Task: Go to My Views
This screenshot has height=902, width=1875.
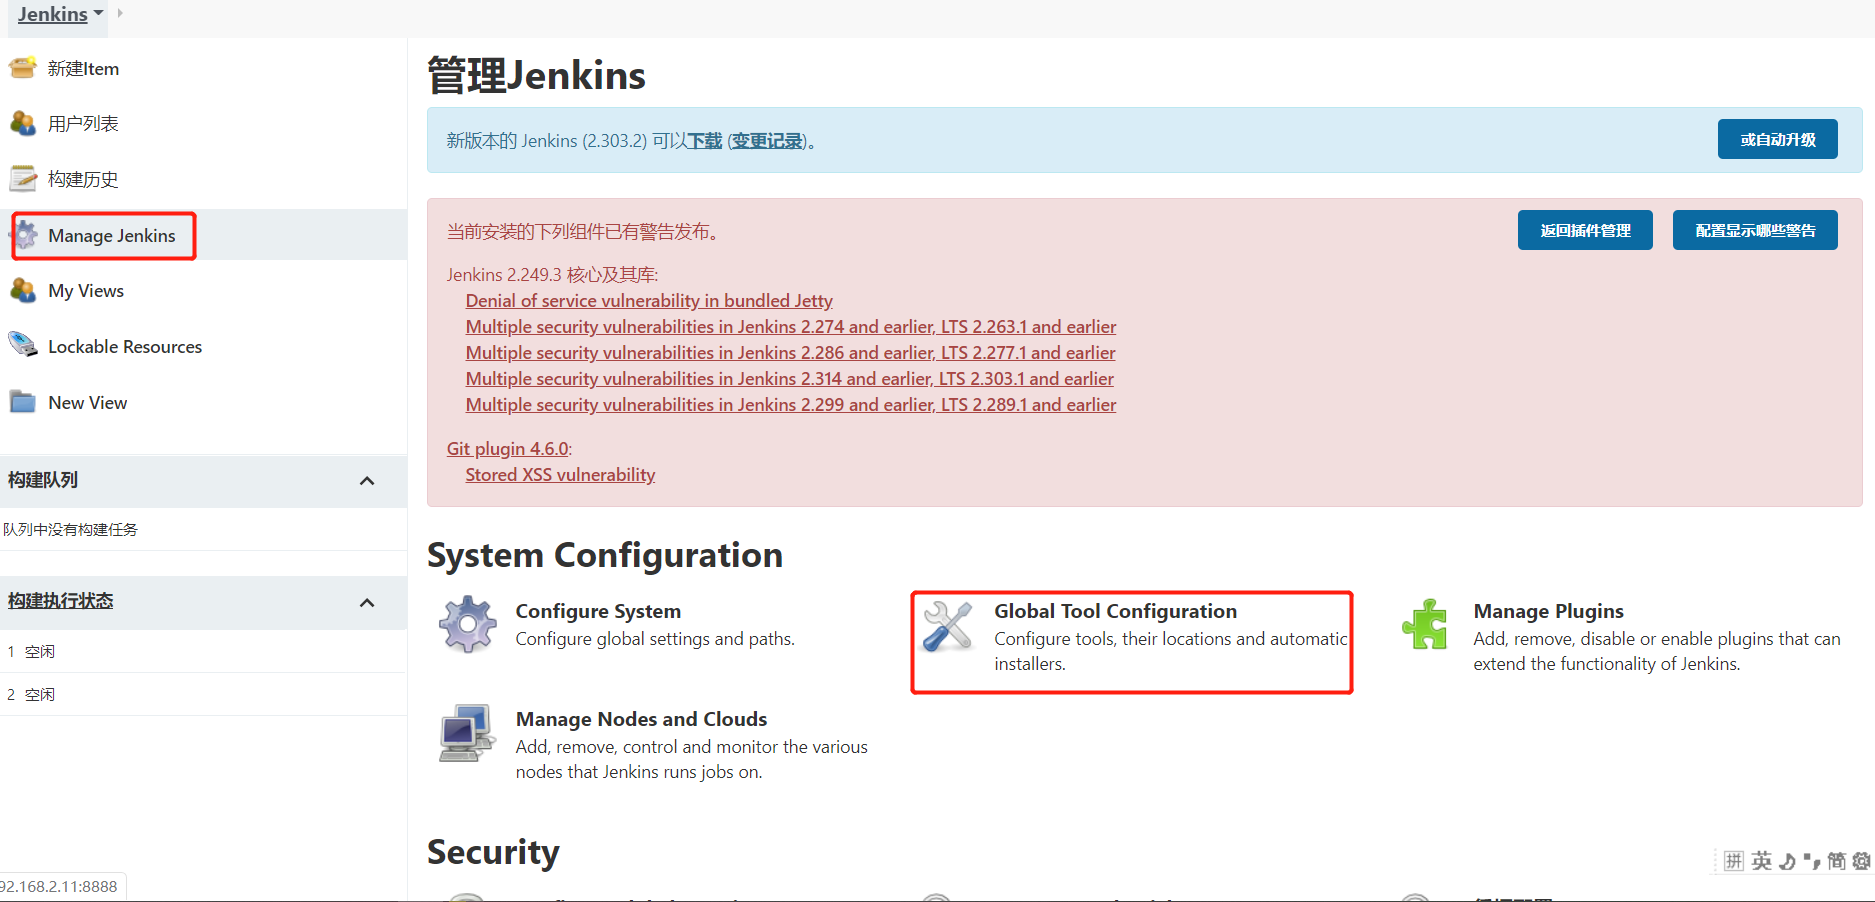Action: (x=86, y=290)
